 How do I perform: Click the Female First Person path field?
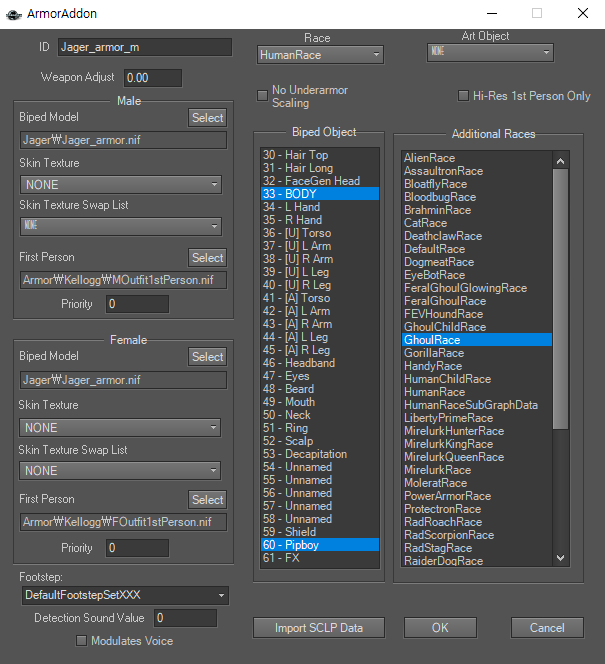[123, 522]
